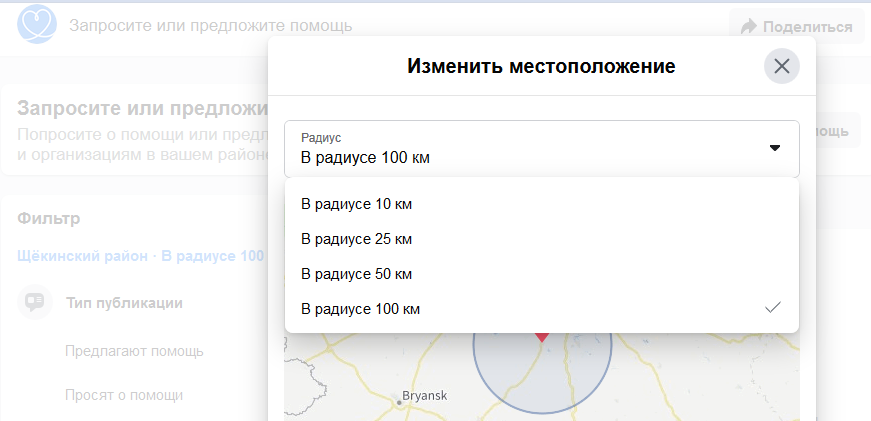Click the Фильтр heading

[x=48, y=219]
